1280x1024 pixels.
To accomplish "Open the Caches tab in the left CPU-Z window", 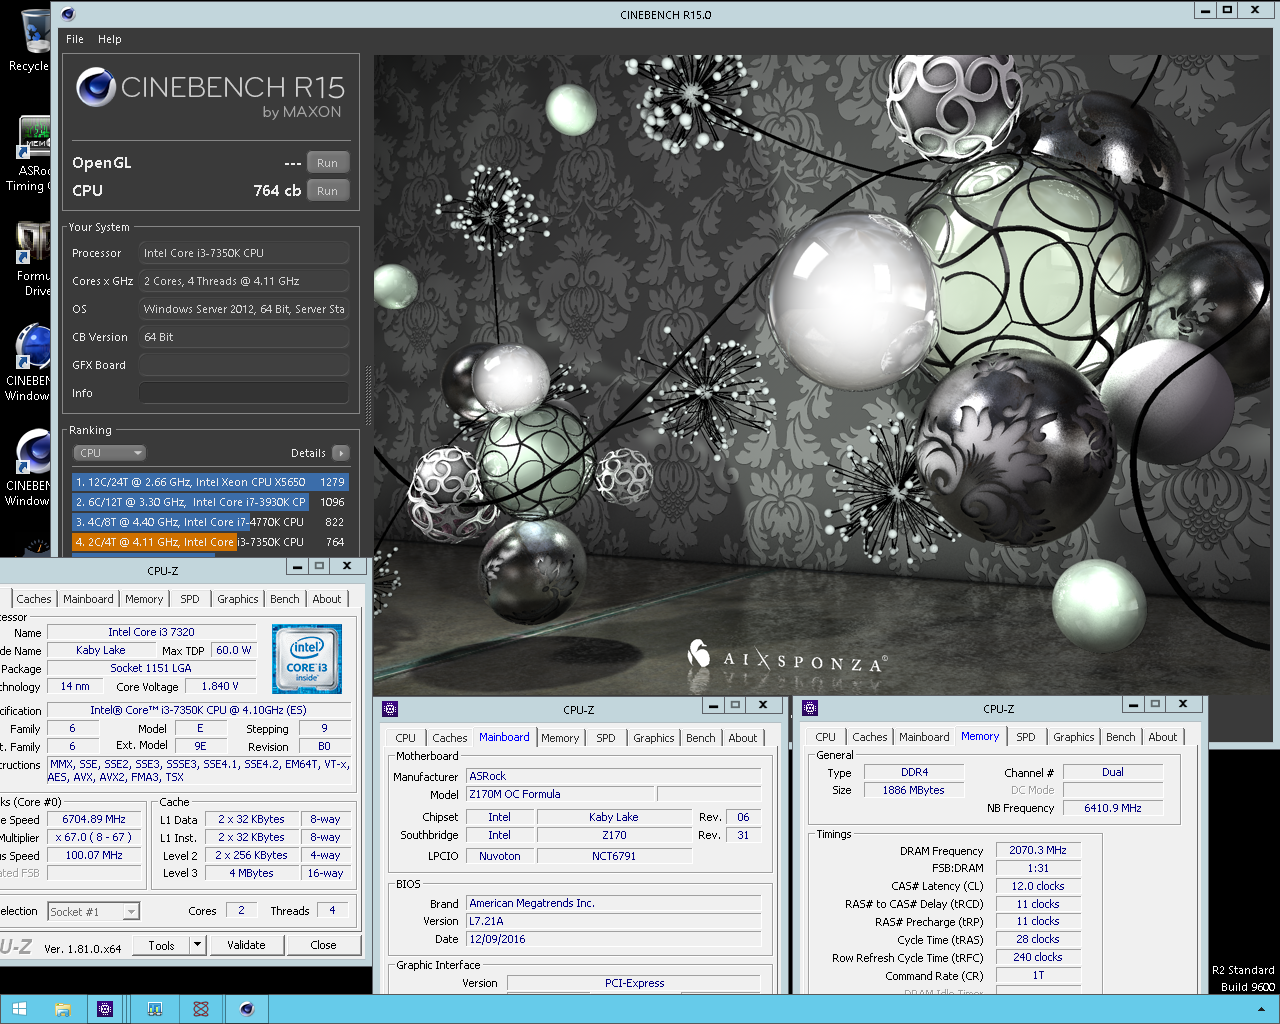I will tap(34, 599).
